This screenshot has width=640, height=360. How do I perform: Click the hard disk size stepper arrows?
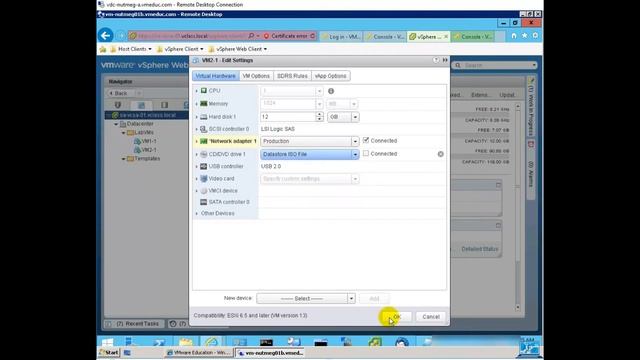[320, 117]
